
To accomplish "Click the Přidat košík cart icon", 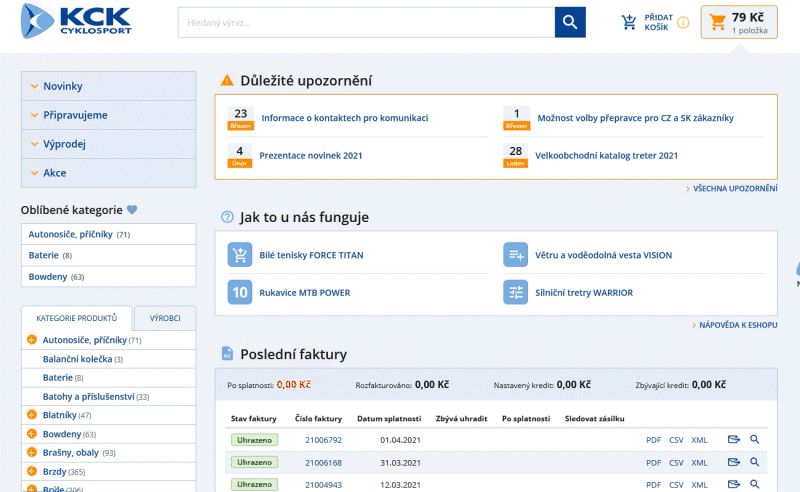I will click(x=629, y=22).
